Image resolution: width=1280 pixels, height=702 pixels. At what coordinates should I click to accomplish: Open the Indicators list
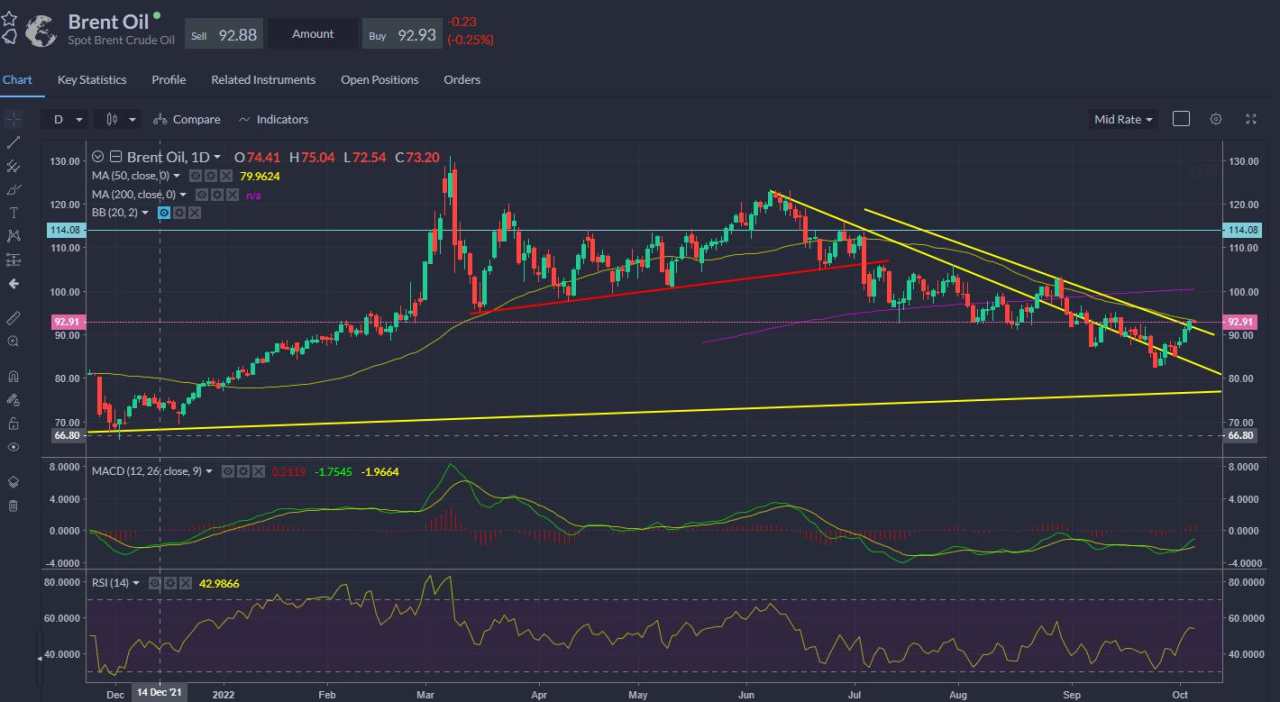click(273, 119)
